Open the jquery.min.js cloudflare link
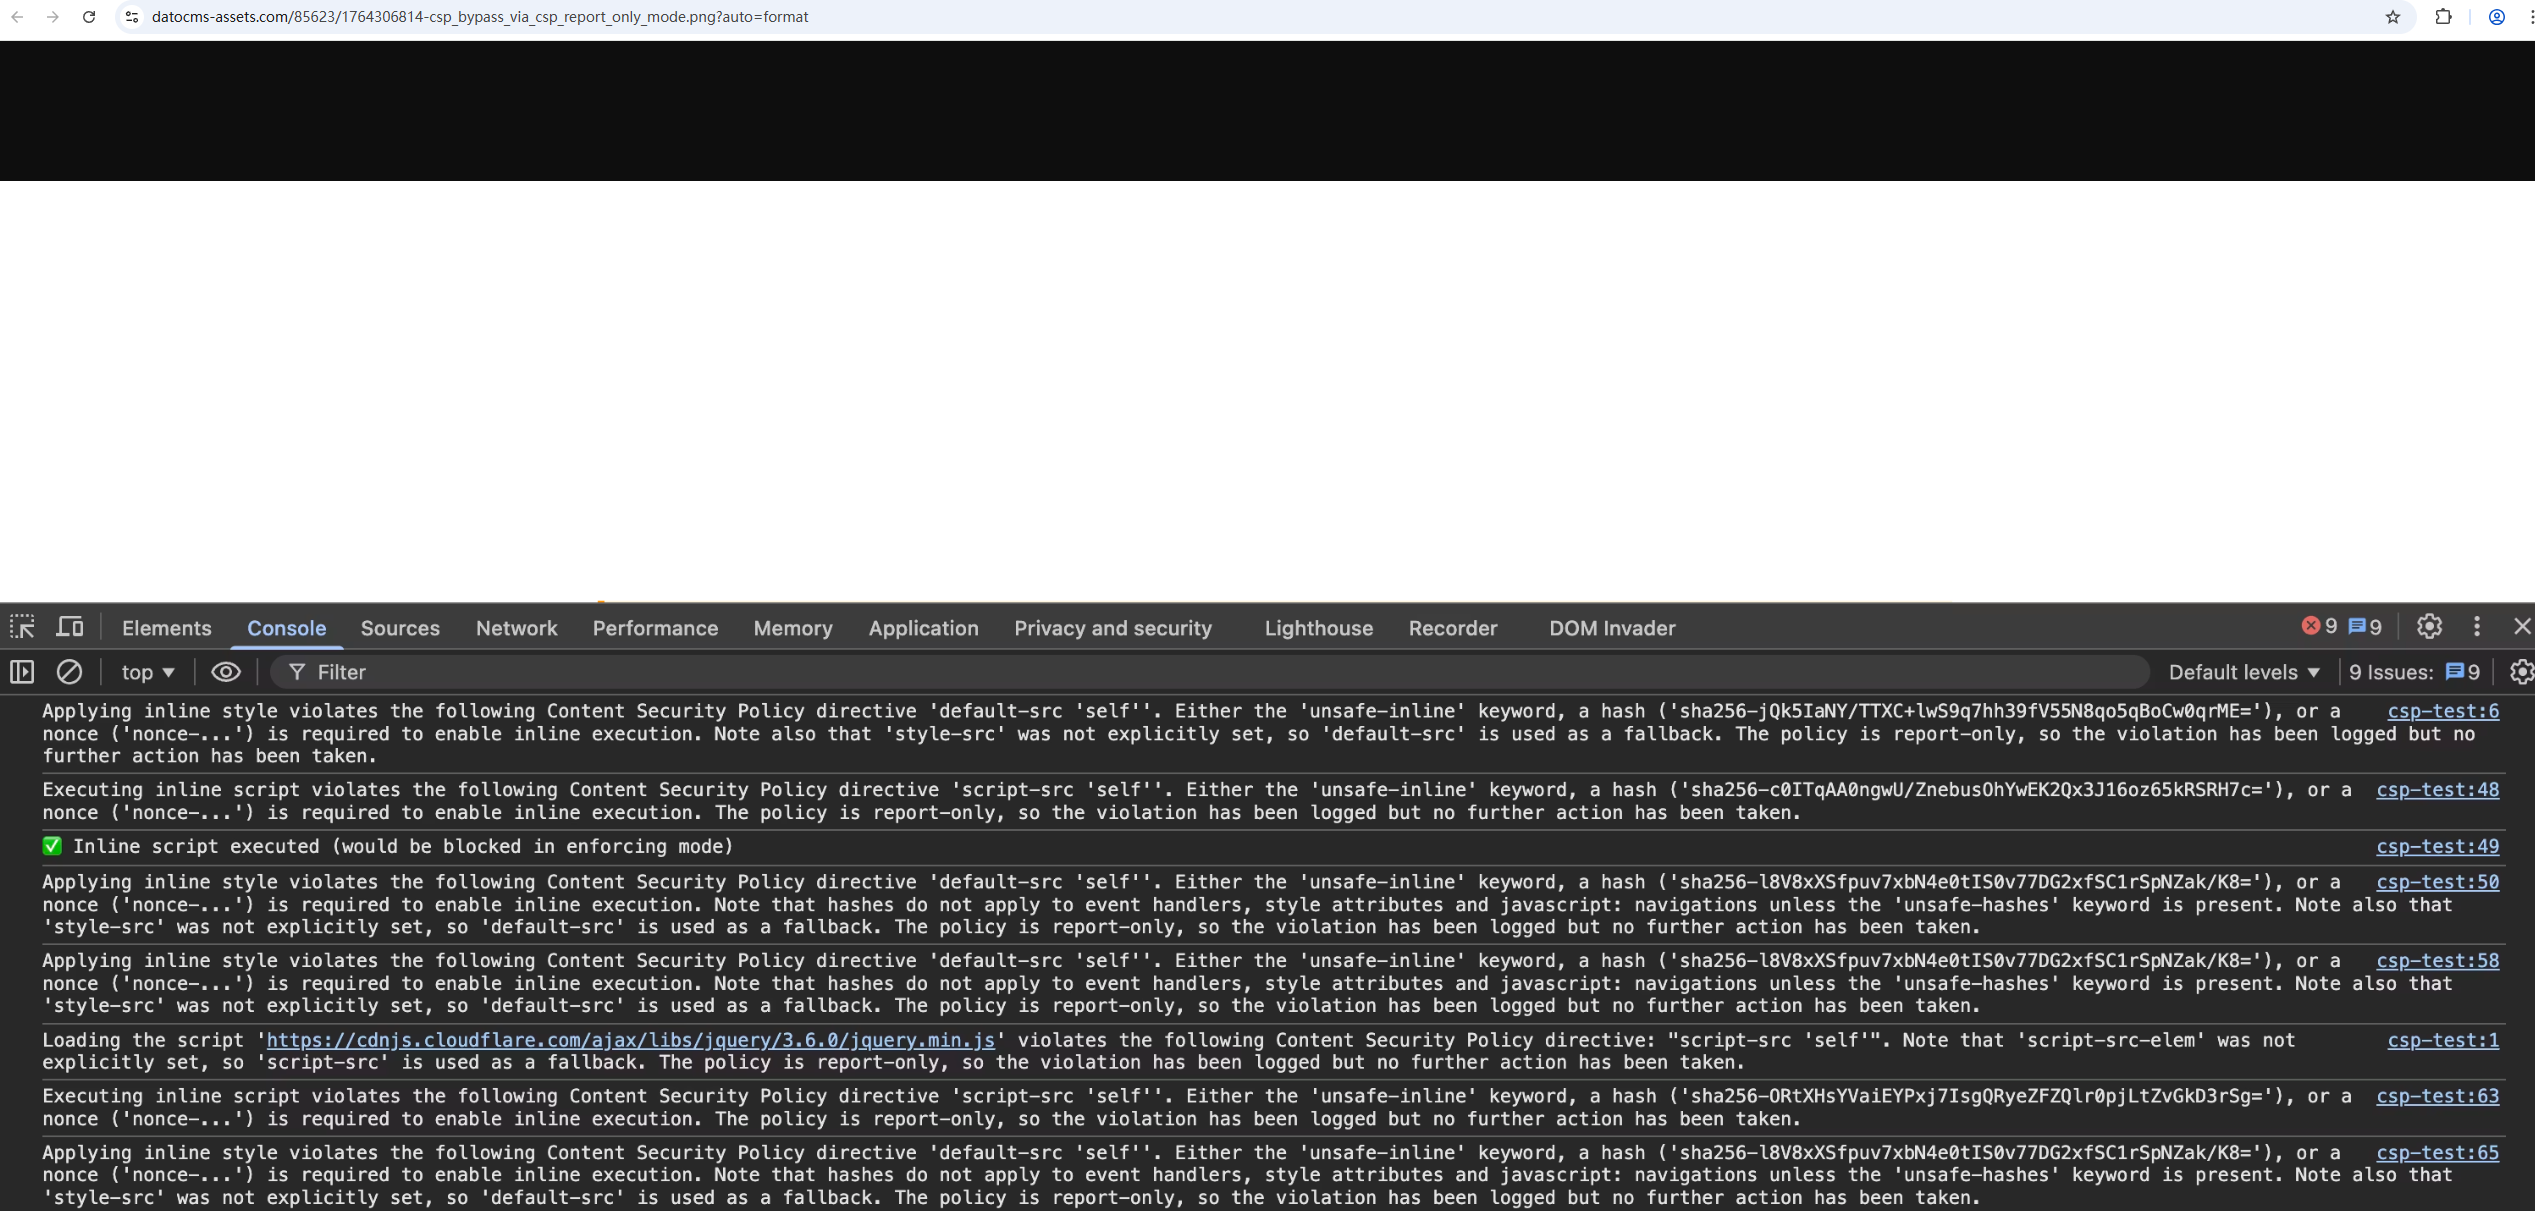2535x1211 pixels. [x=630, y=1040]
